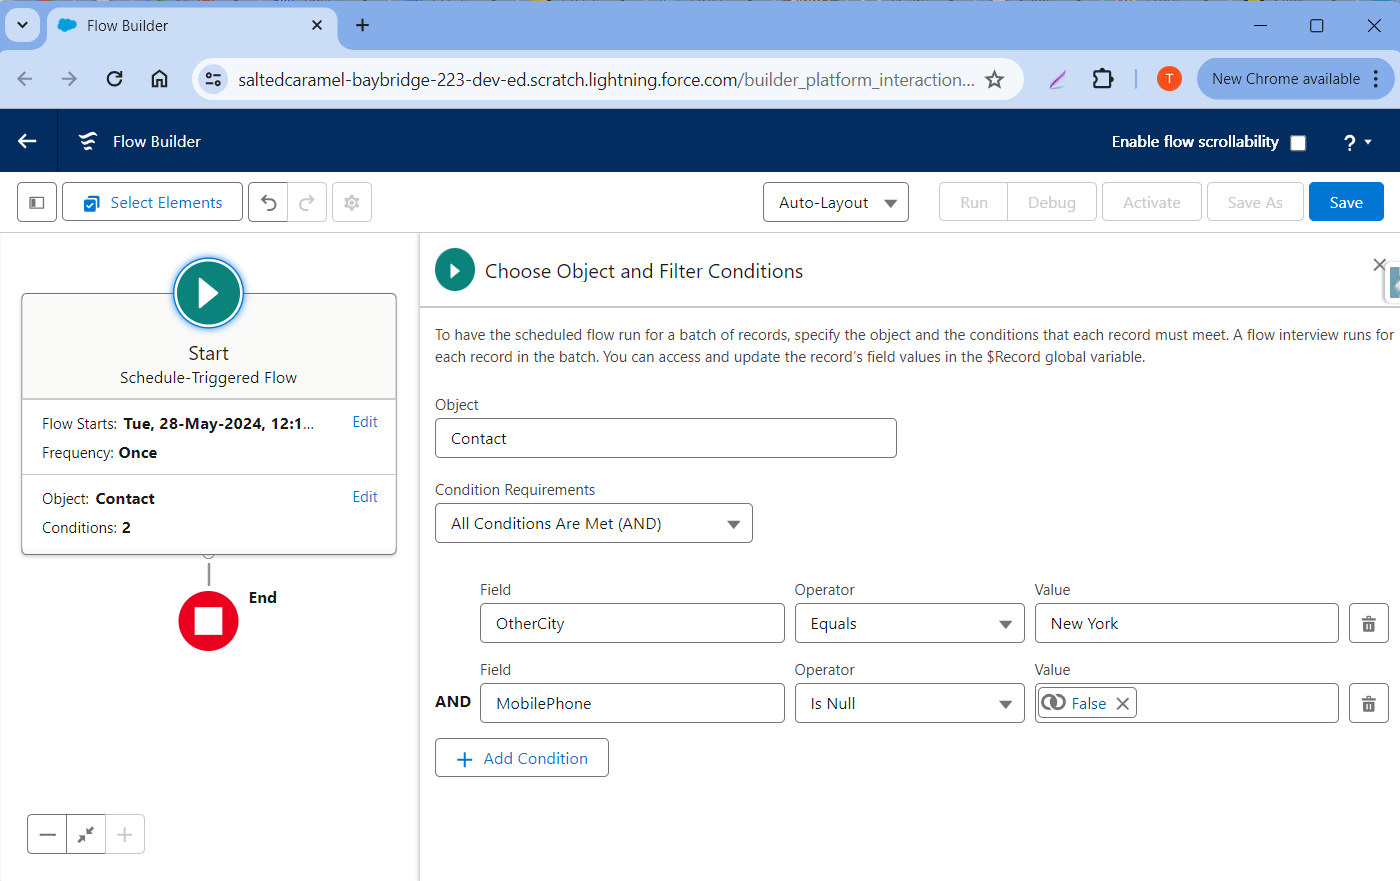Enable flow scrollability checkbox
The width and height of the screenshot is (1400, 881).
click(1298, 142)
